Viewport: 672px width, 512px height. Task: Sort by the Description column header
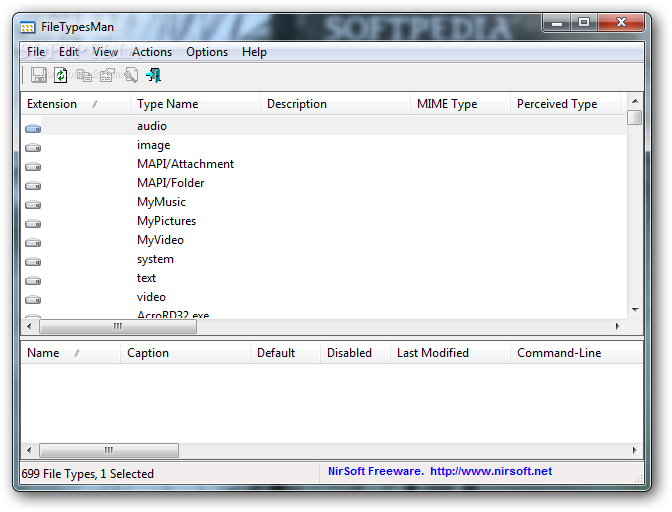335,104
